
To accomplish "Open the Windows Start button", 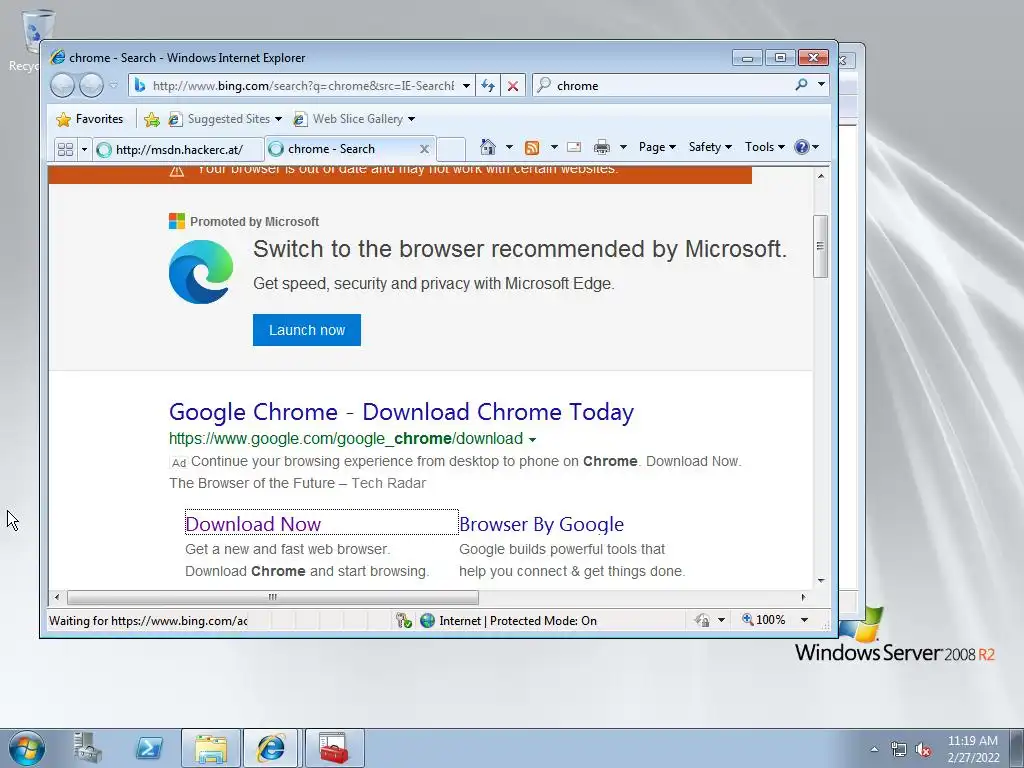I will point(27,748).
